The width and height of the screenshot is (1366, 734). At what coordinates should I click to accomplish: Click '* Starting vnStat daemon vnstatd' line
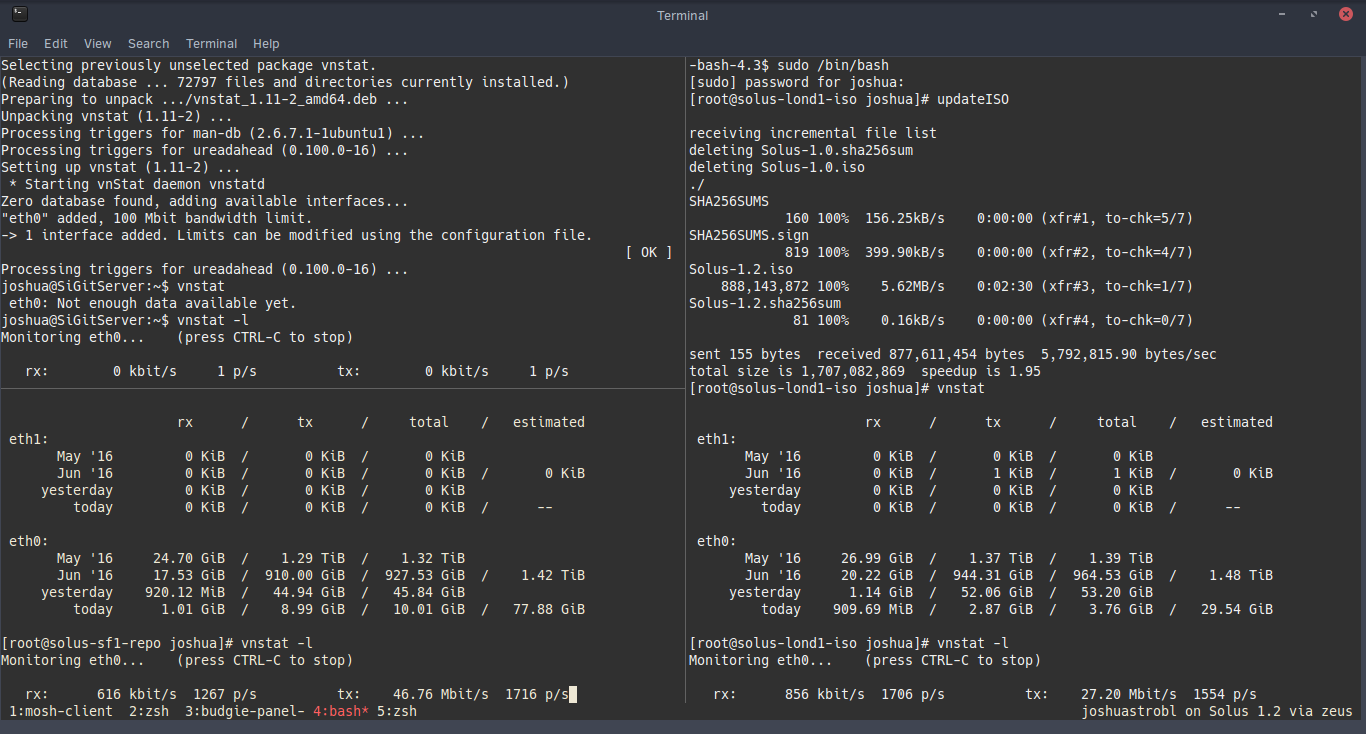click(x=137, y=184)
